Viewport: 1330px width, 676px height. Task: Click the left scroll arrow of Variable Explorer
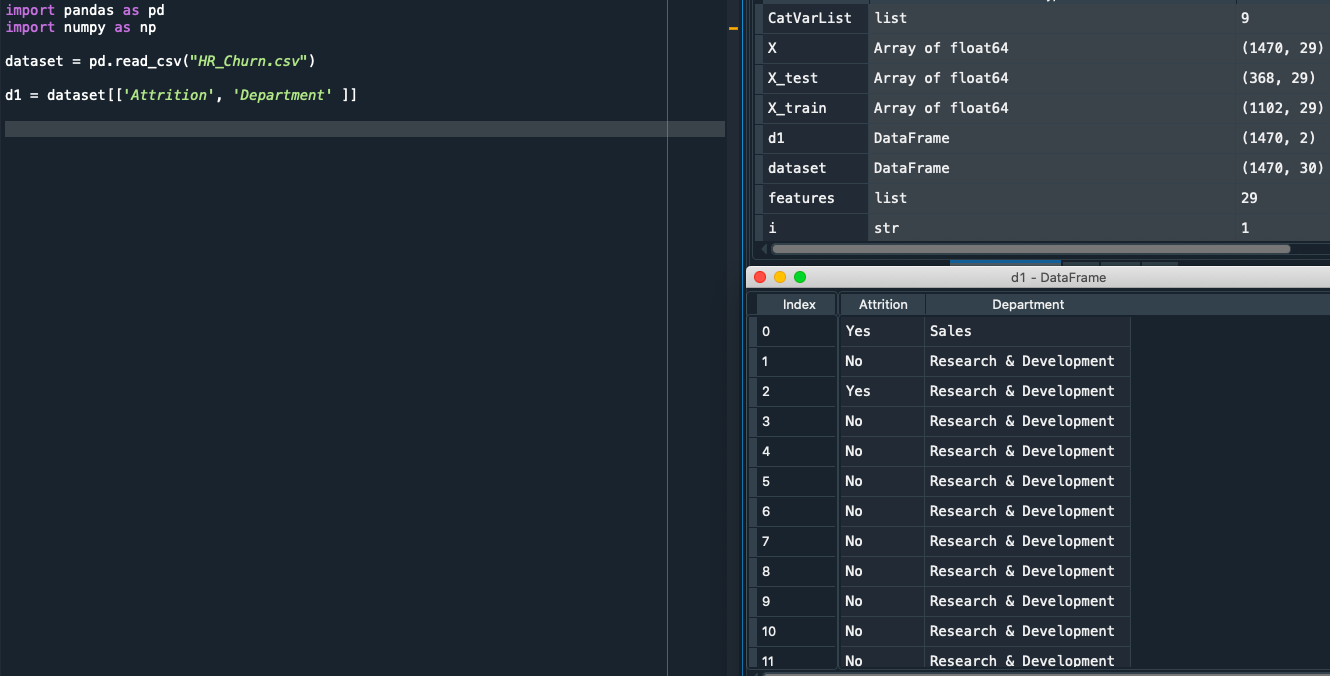tap(764, 249)
